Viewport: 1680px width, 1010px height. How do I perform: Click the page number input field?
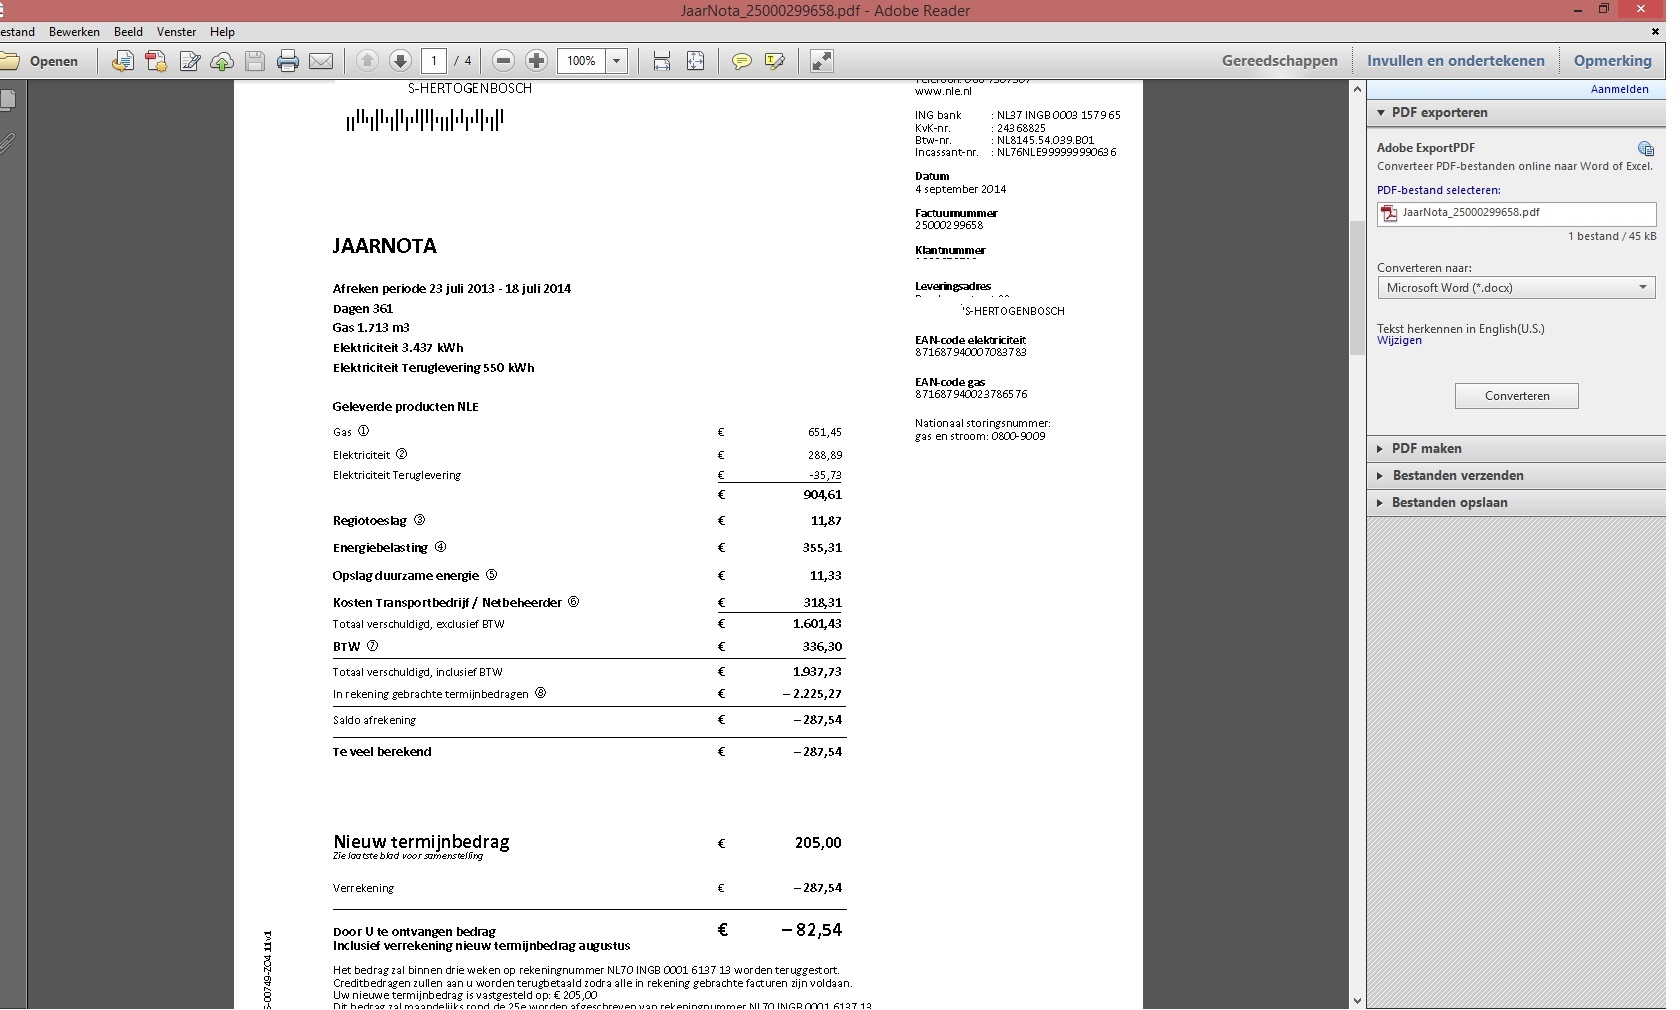[x=434, y=61]
